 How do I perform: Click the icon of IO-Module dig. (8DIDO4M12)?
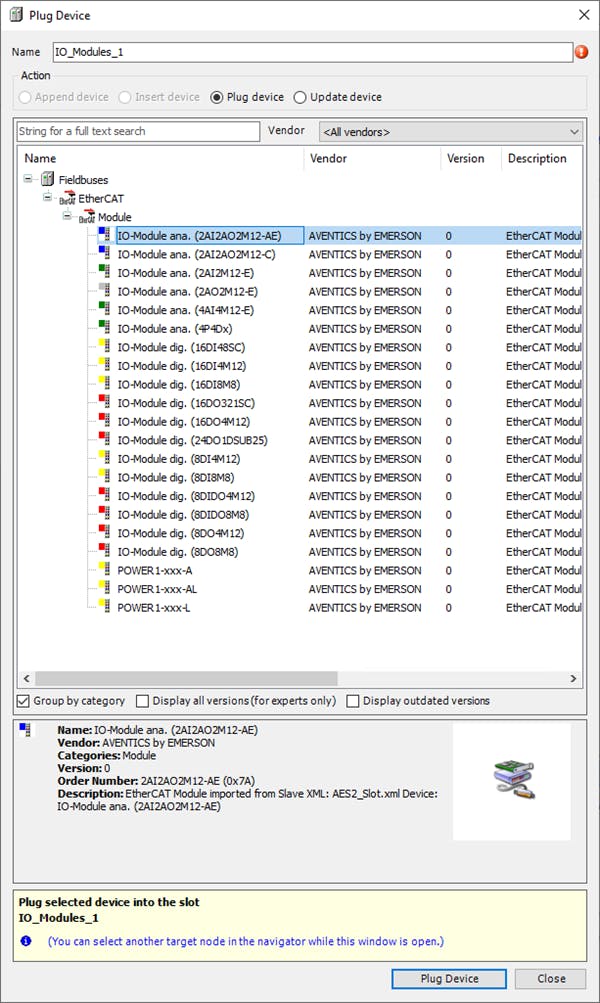(104, 494)
